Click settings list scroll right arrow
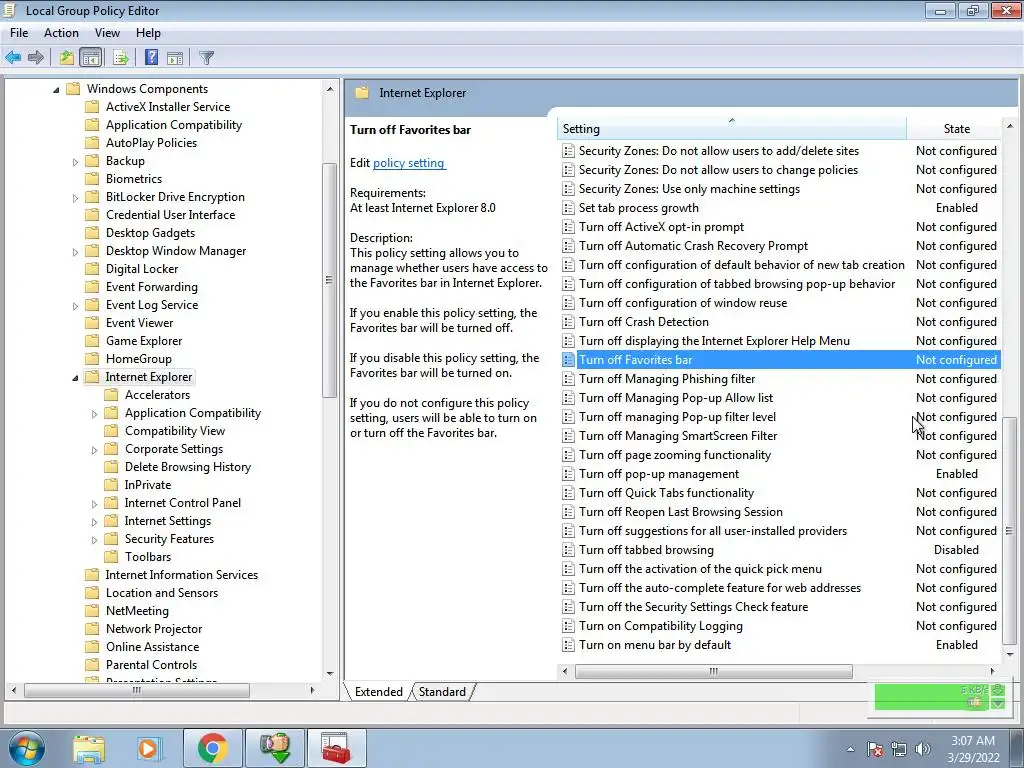Viewport: 1024px width, 768px height. (x=993, y=671)
